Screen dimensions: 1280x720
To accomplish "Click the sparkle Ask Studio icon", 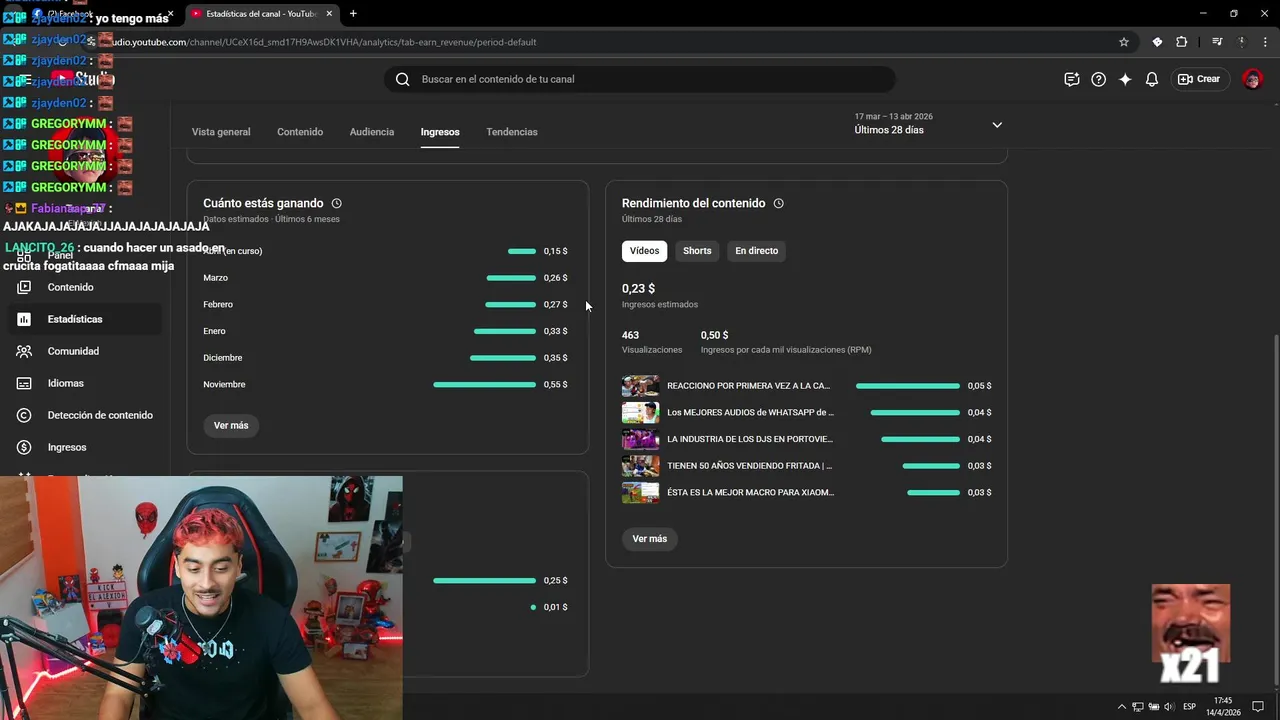I will pos(1125,79).
